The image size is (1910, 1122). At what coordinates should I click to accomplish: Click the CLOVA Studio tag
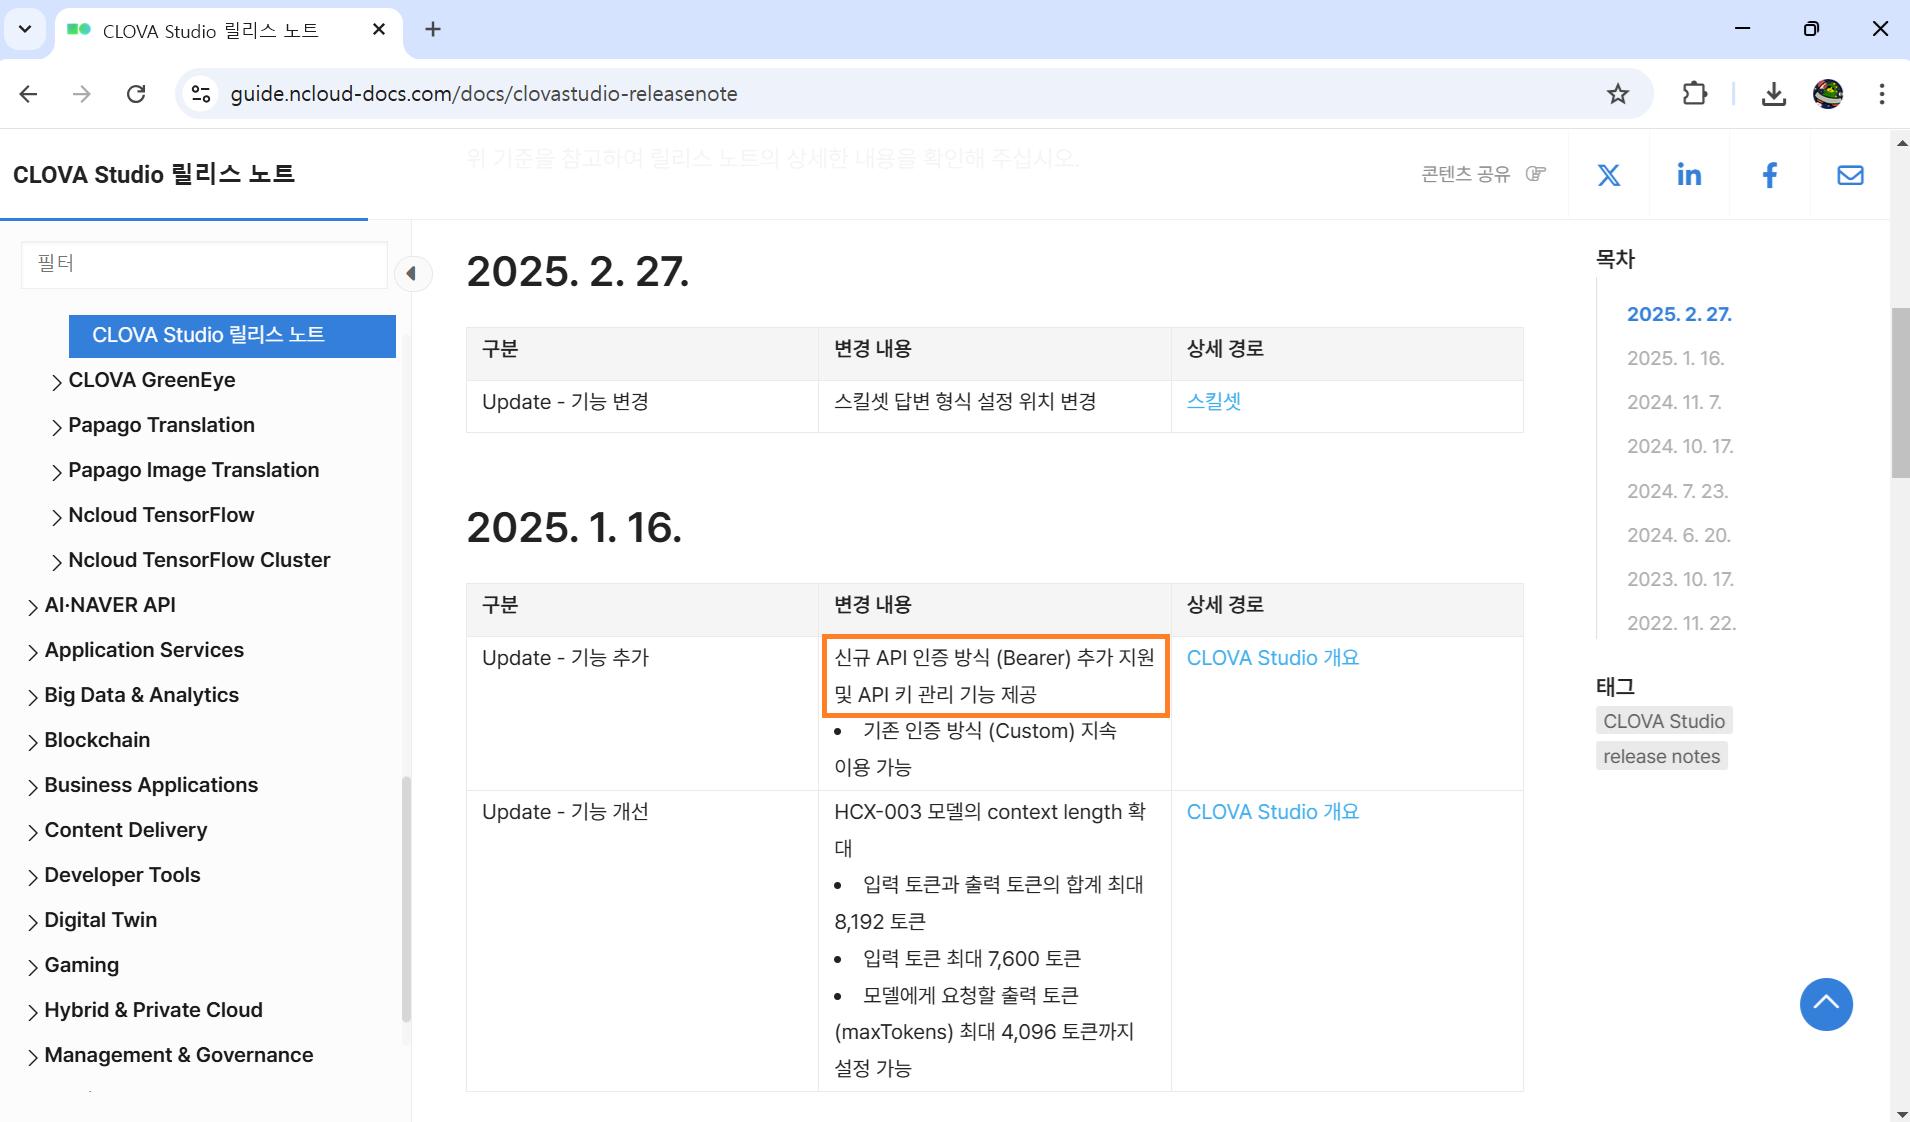click(1664, 721)
